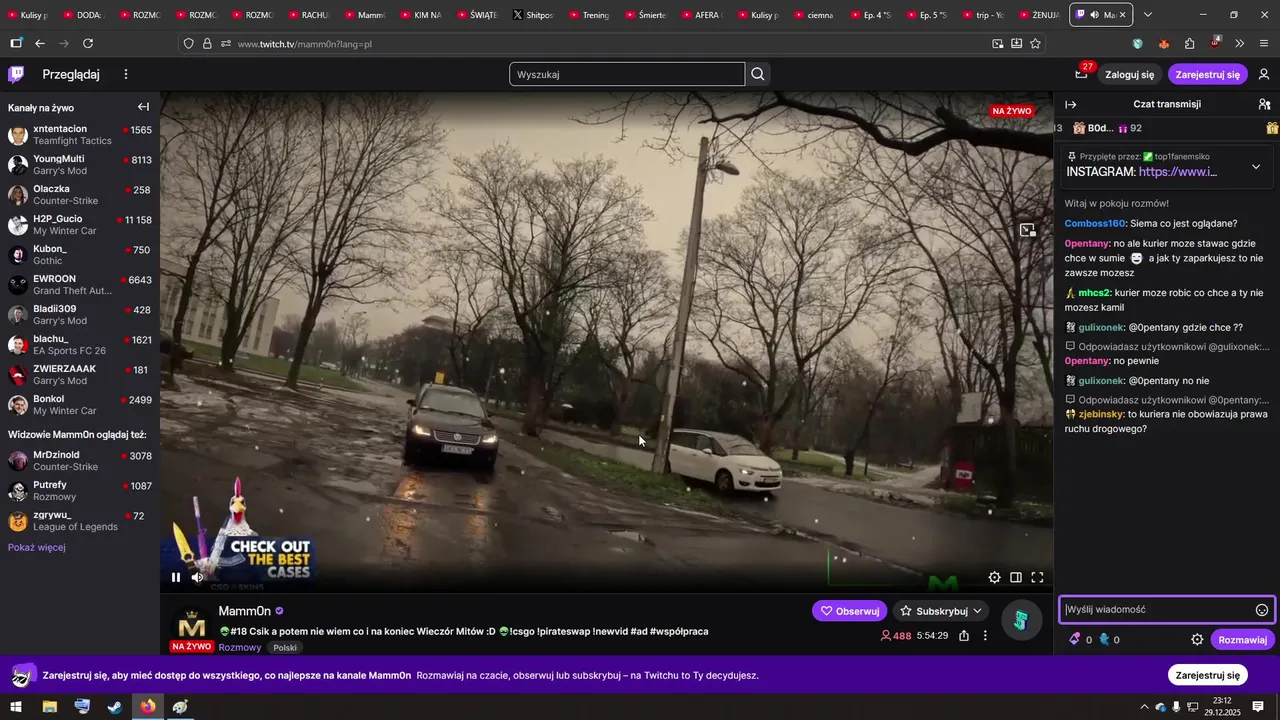Open MrDzinold recommended channel
This screenshot has height=720, width=1280.
pos(80,461)
